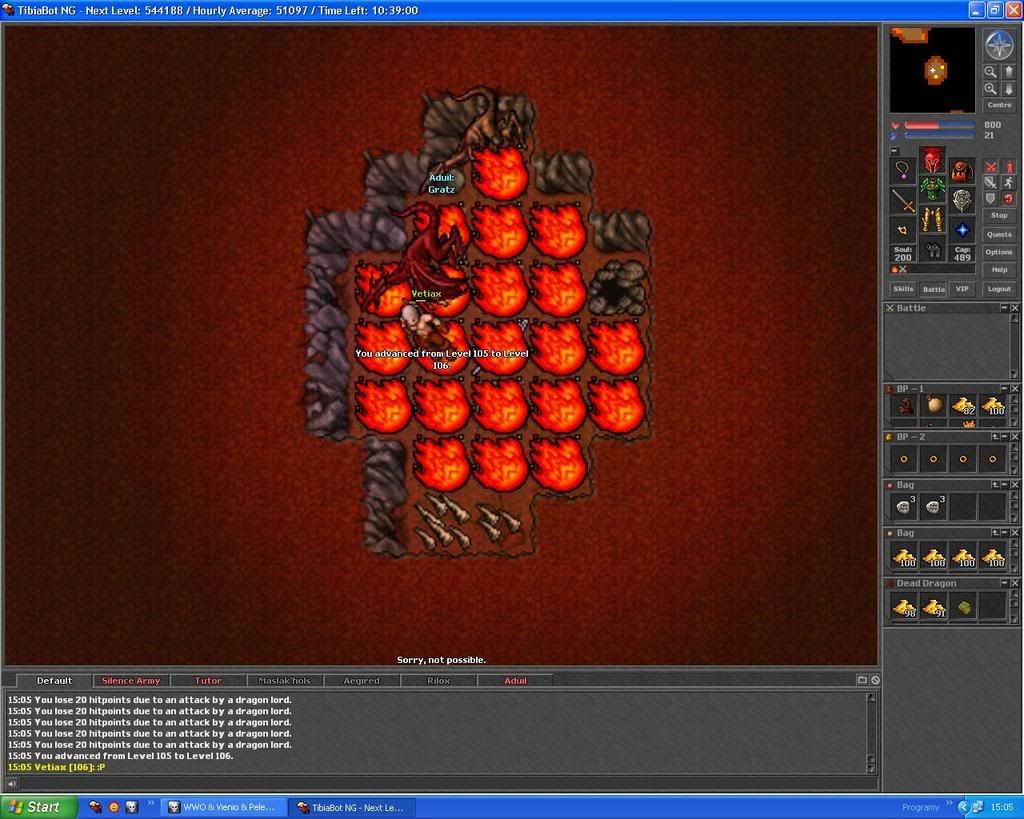Image resolution: width=1024 pixels, height=819 pixels.
Task: Click the Logout button
Action: (999, 289)
